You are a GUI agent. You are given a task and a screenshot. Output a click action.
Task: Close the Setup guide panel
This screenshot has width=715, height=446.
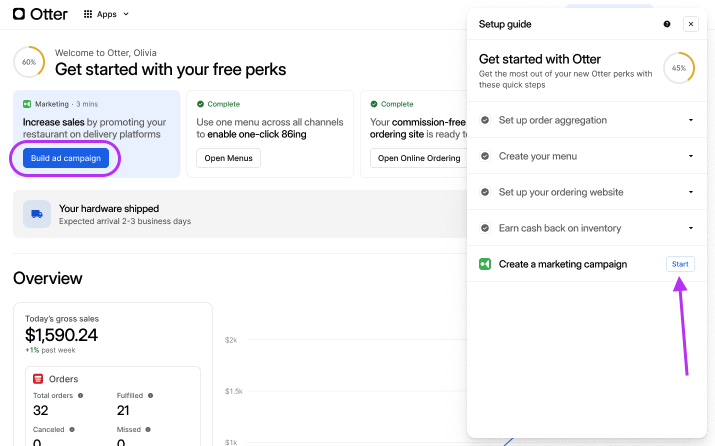pos(691,24)
